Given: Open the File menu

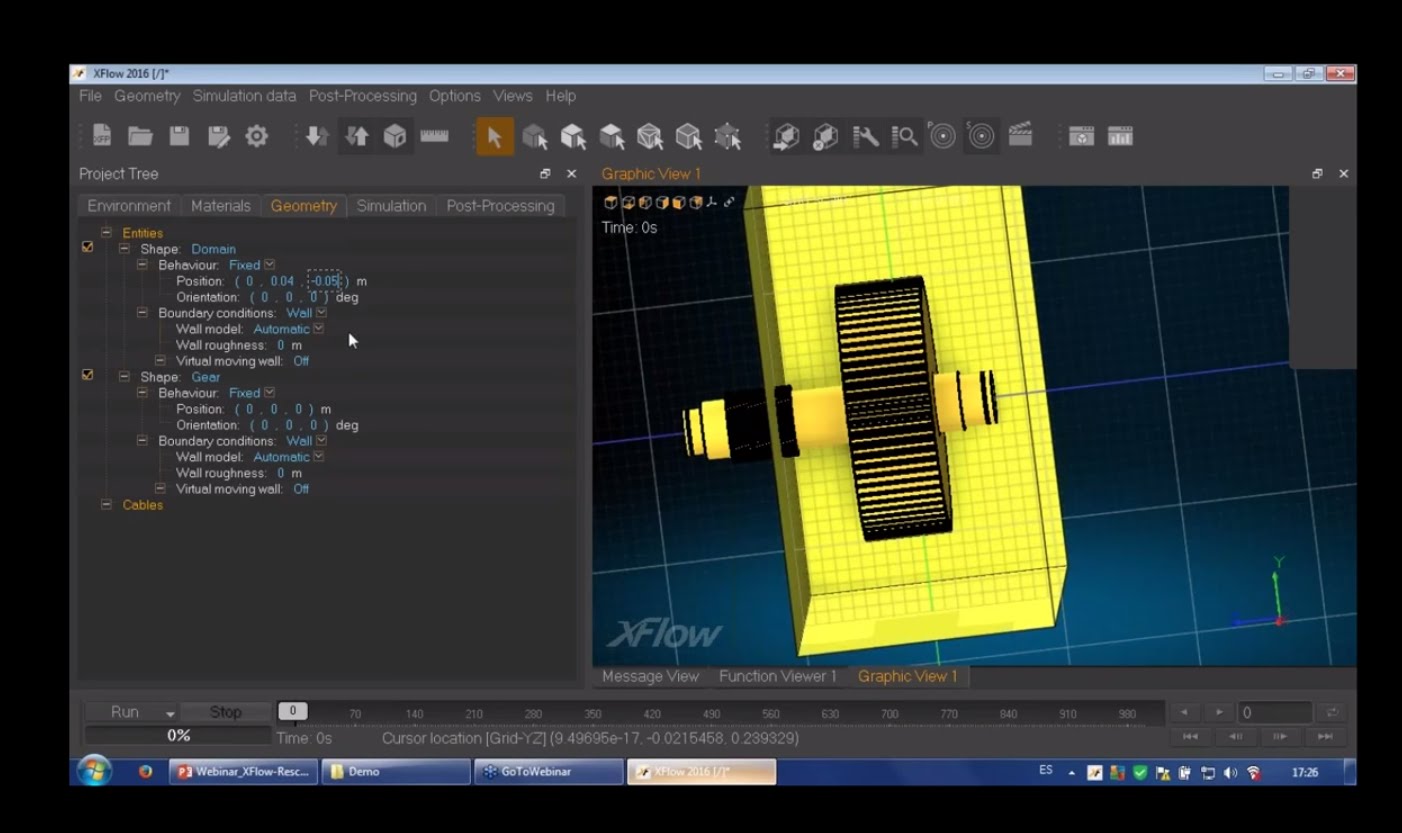Looking at the screenshot, I should coord(90,96).
